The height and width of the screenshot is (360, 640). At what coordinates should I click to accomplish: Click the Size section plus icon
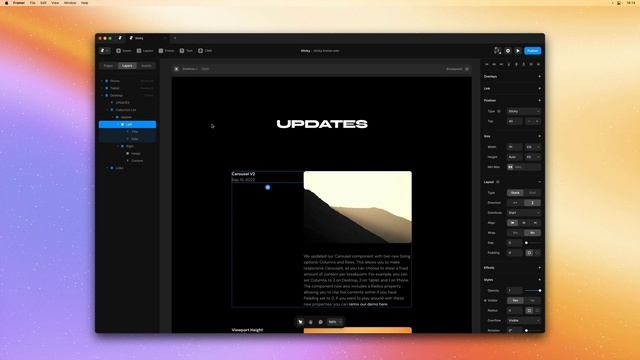(539, 136)
